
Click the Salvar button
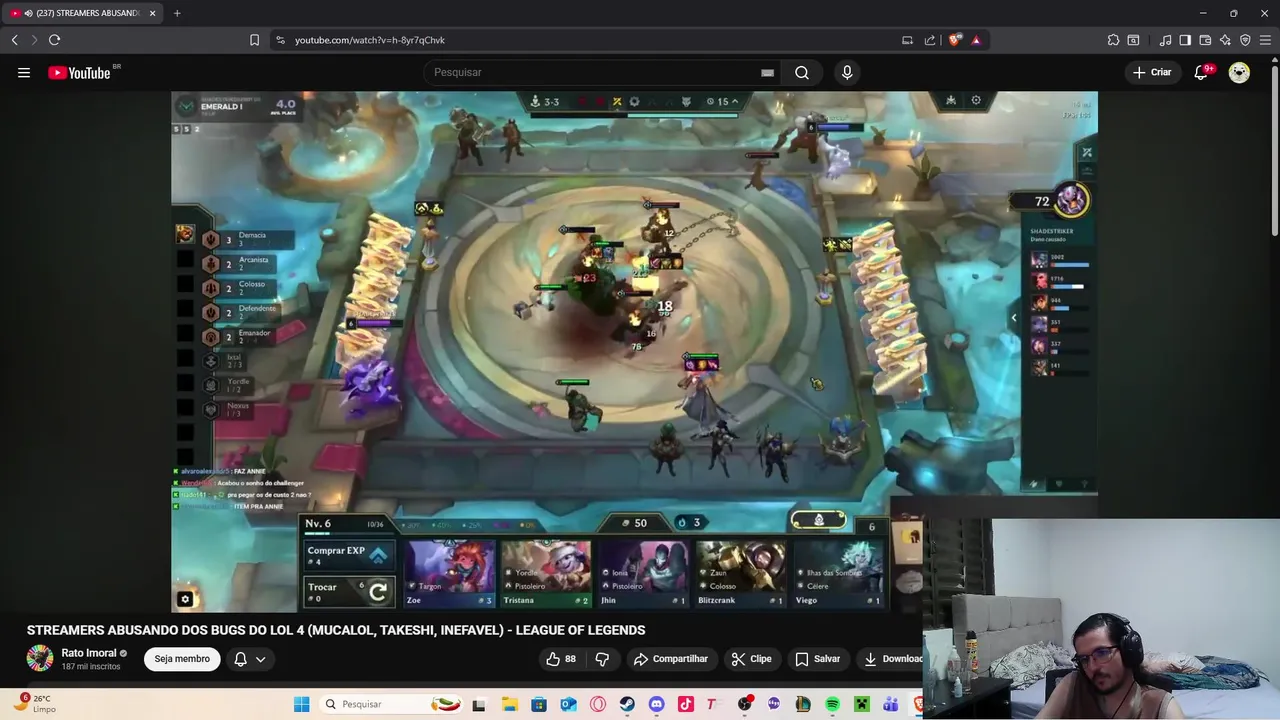[x=817, y=659]
